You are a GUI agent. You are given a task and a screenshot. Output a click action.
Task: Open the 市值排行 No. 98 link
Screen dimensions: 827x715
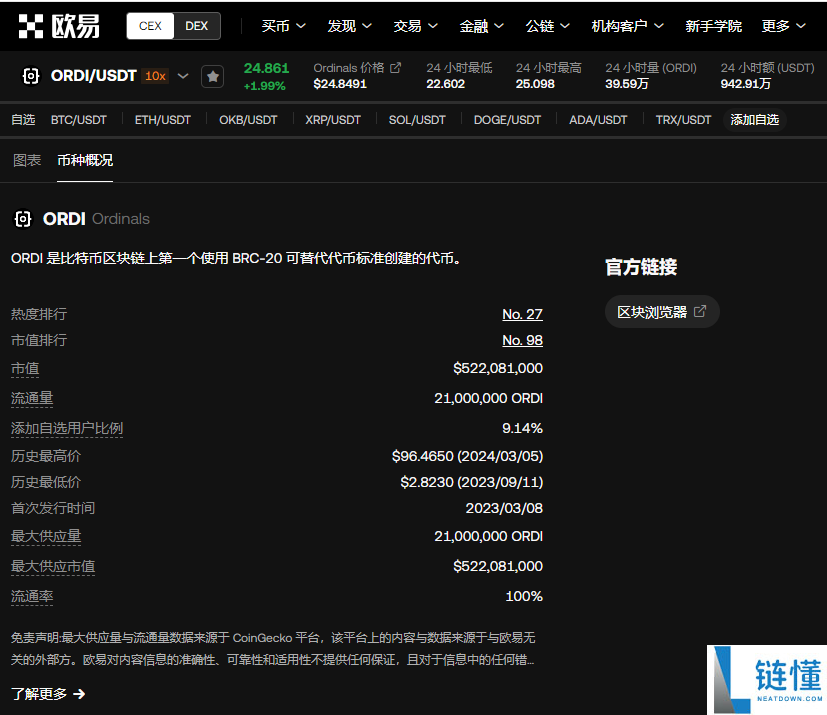point(522,341)
